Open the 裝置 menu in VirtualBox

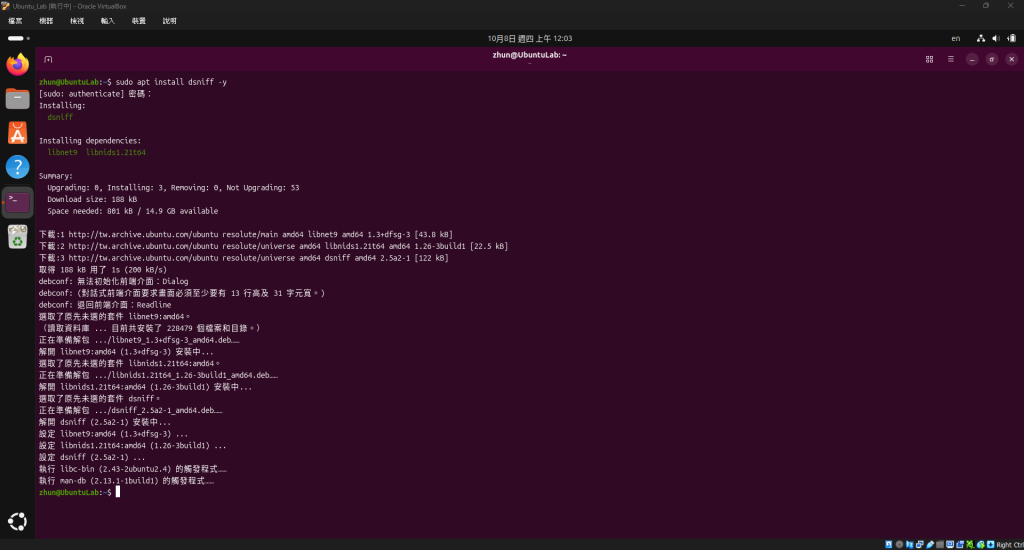138,21
